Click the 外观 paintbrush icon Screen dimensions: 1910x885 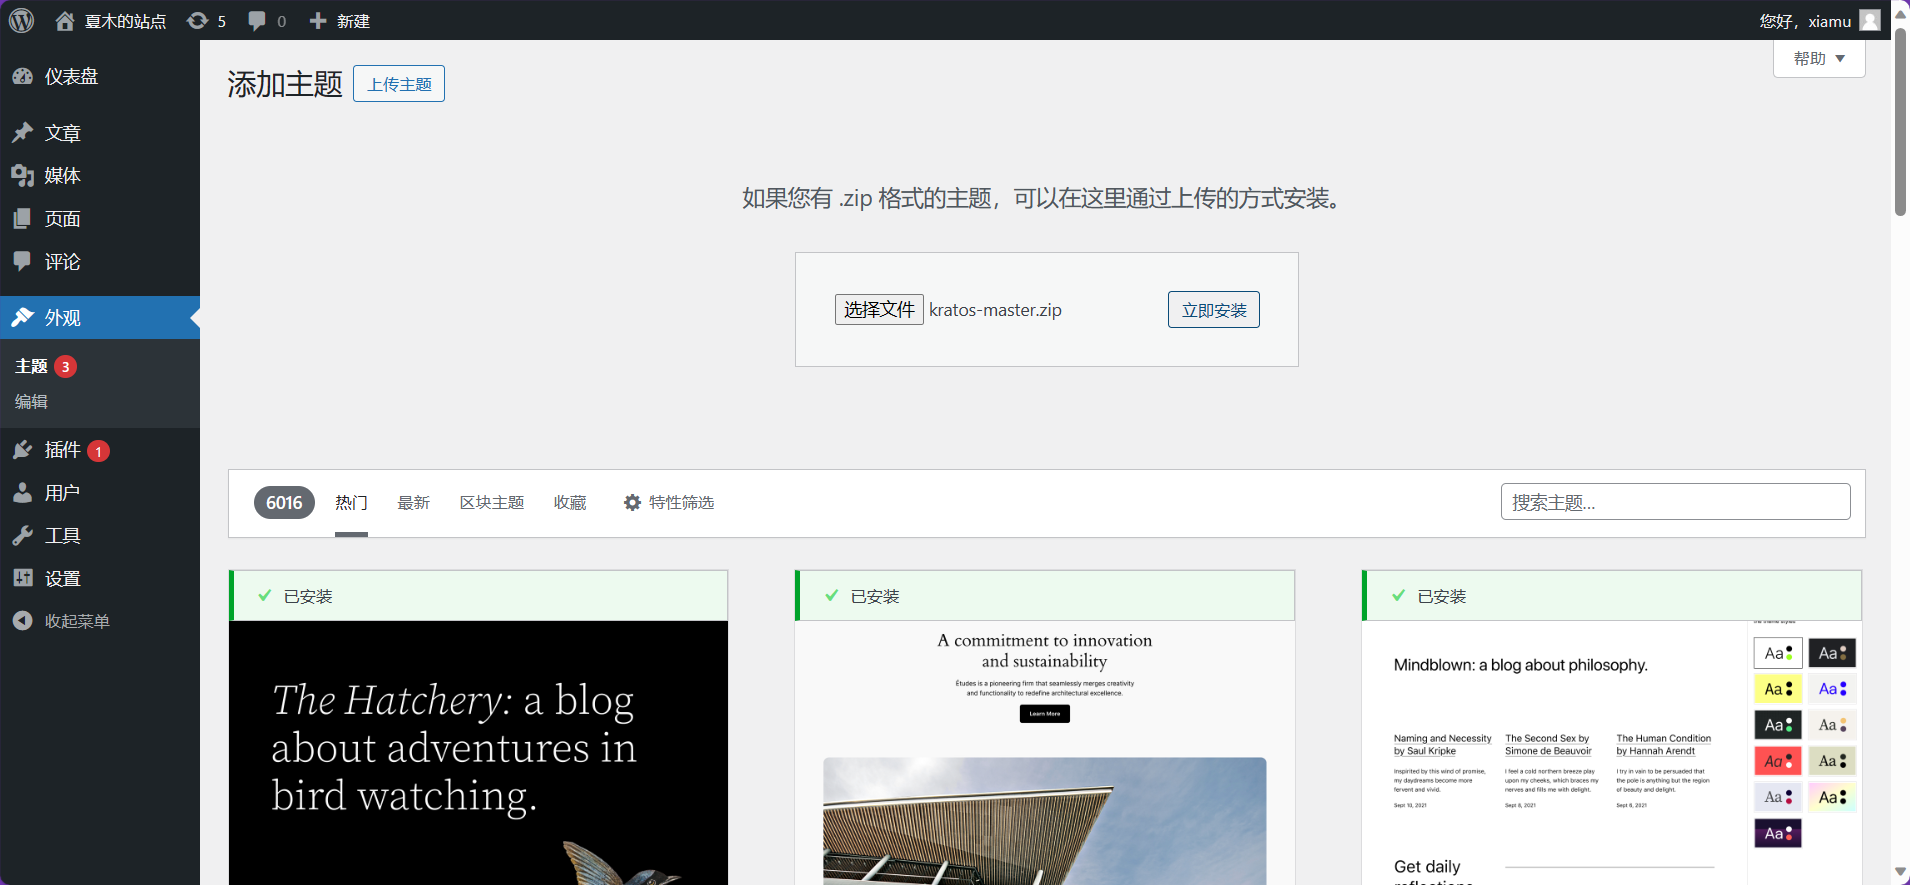tap(23, 318)
